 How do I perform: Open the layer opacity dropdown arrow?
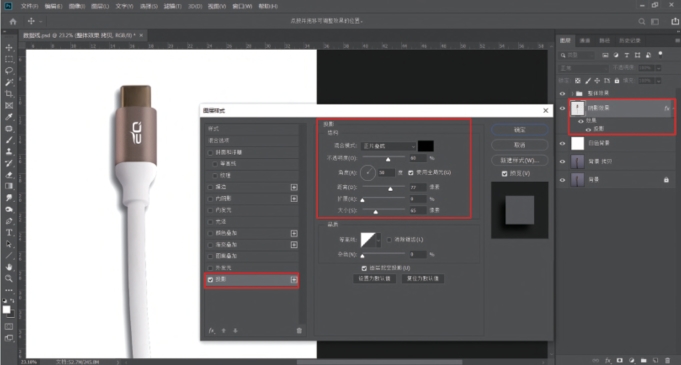(x=659, y=68)
